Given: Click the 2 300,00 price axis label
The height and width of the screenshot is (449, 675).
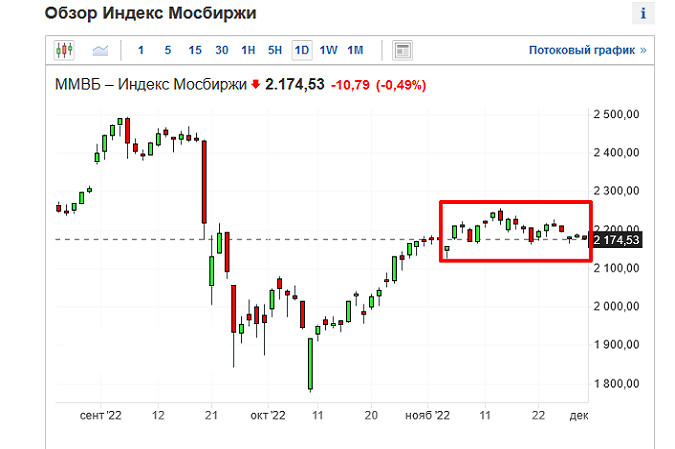Looking at the screenshot, I should [616, 191].
